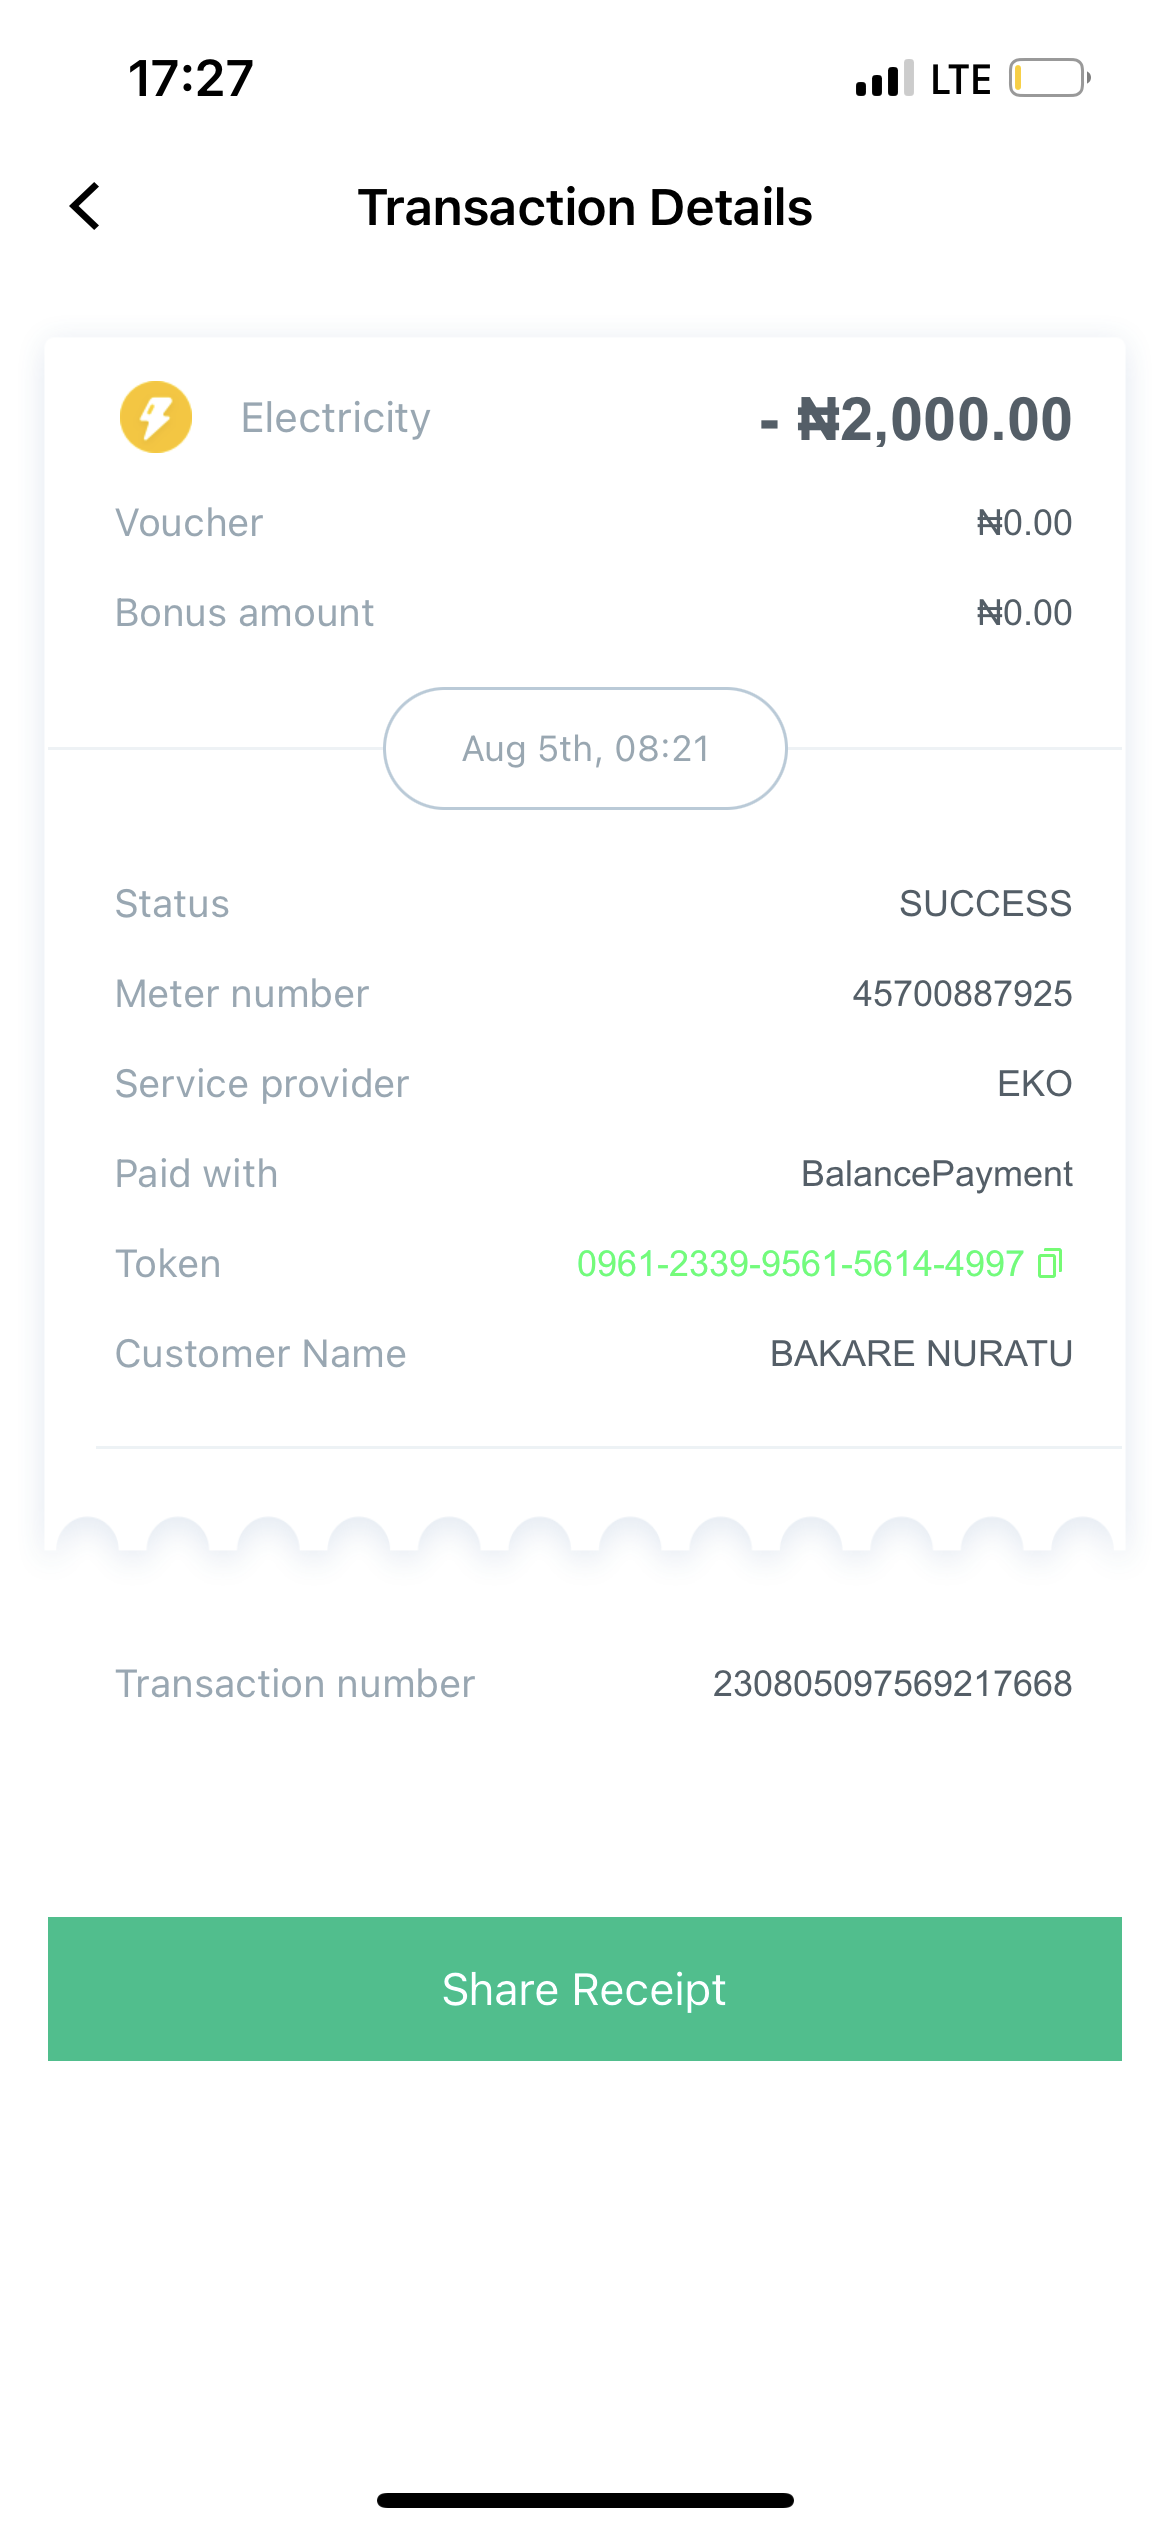Viewport: 1170px width, 2532px height.
Task: Tap the Electricity label
Action: point(336,418)
